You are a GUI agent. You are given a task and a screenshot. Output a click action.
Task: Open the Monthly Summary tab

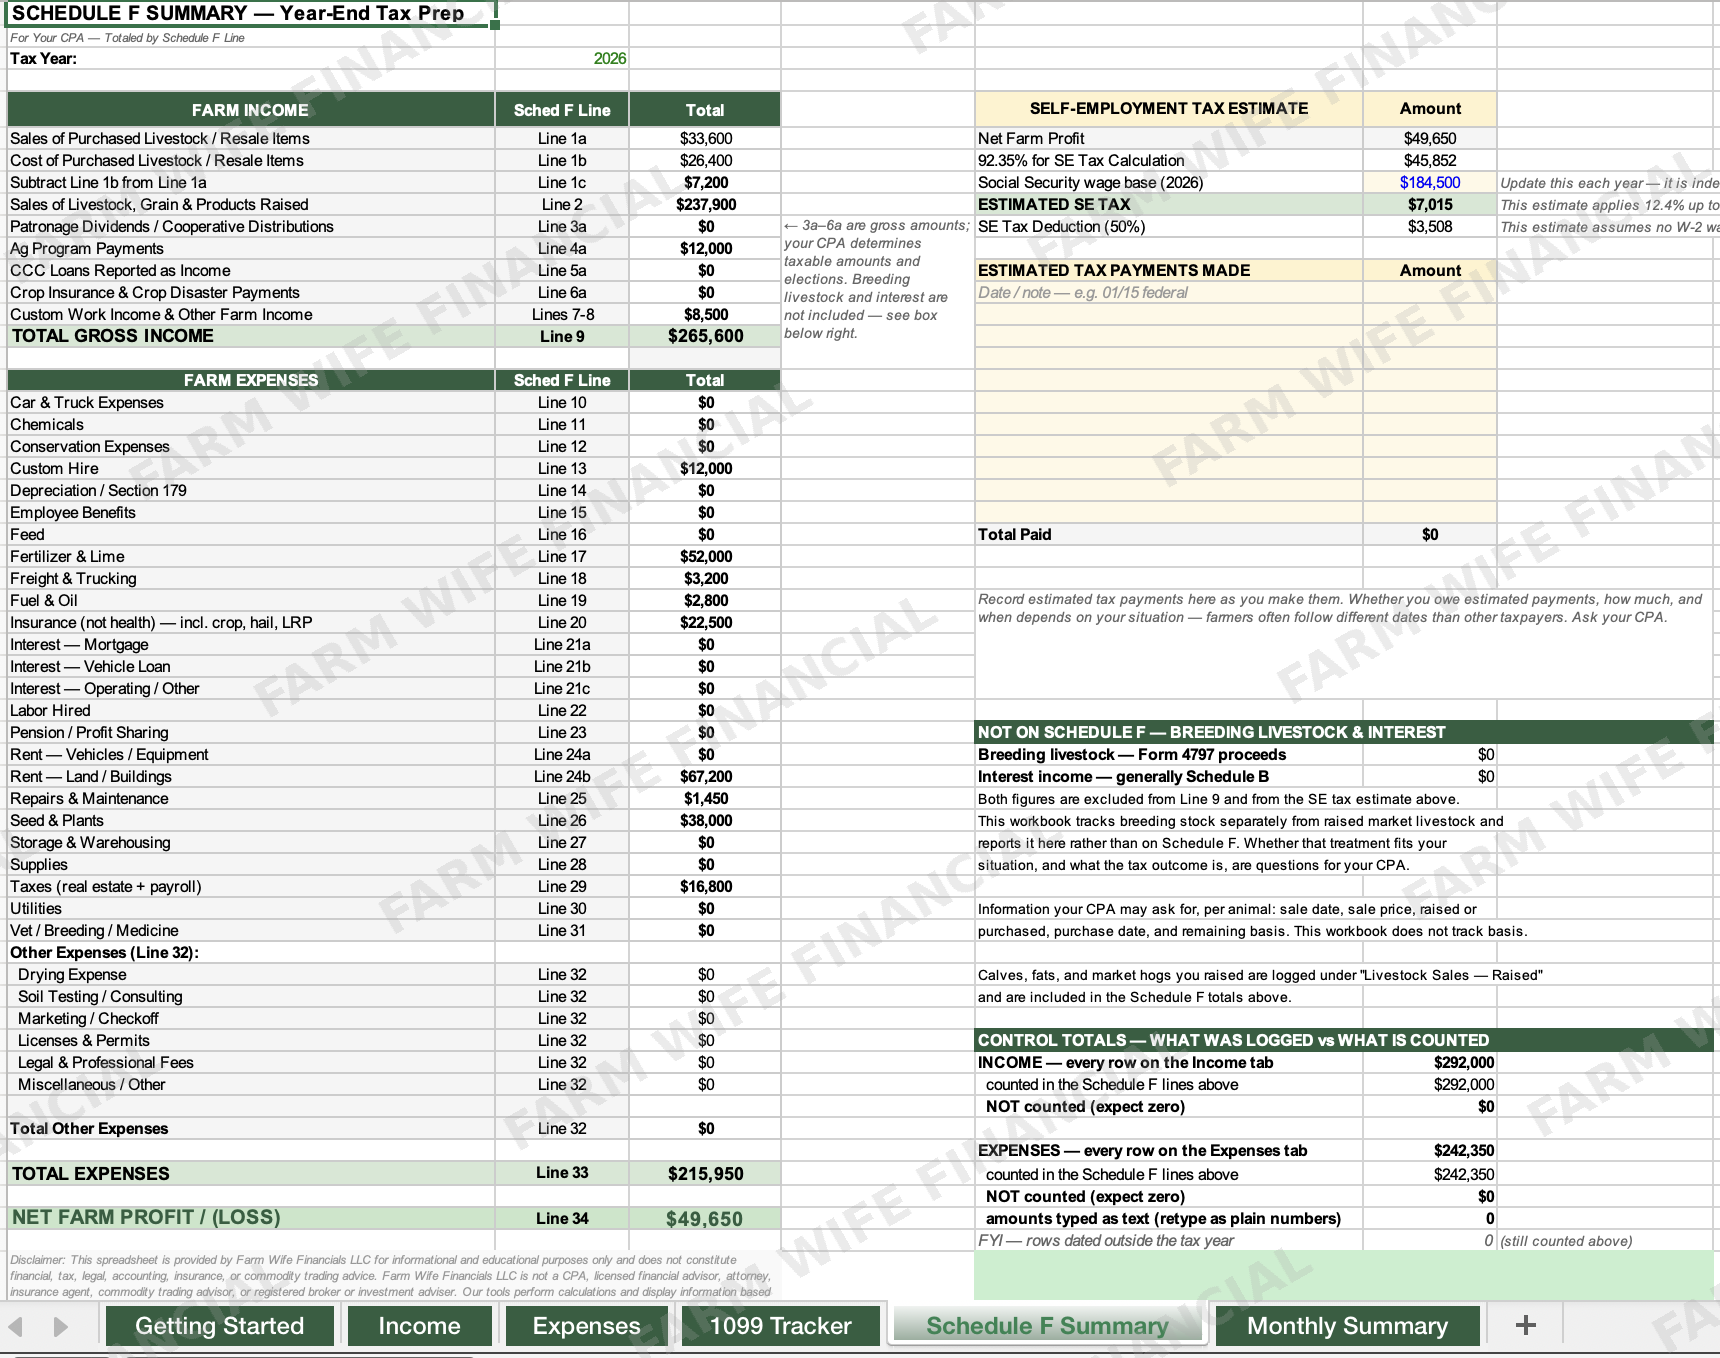pyautogui.click(x=1347, y=1326)
